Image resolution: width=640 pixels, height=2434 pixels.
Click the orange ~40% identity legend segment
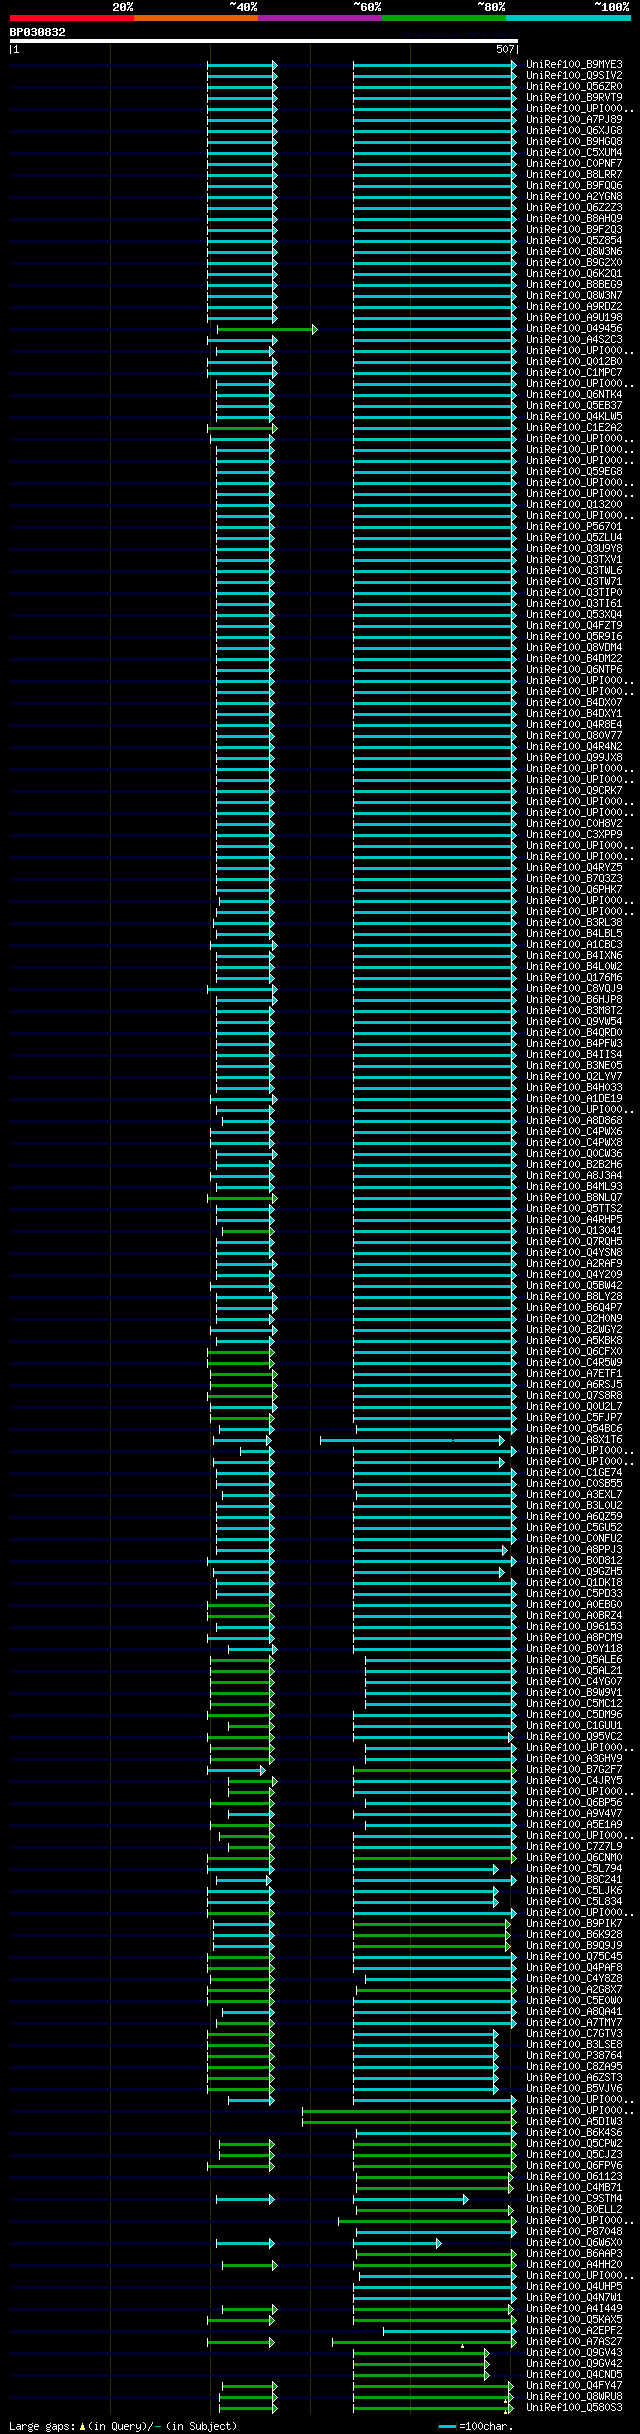pyautogui.click(x=195, y=18)
